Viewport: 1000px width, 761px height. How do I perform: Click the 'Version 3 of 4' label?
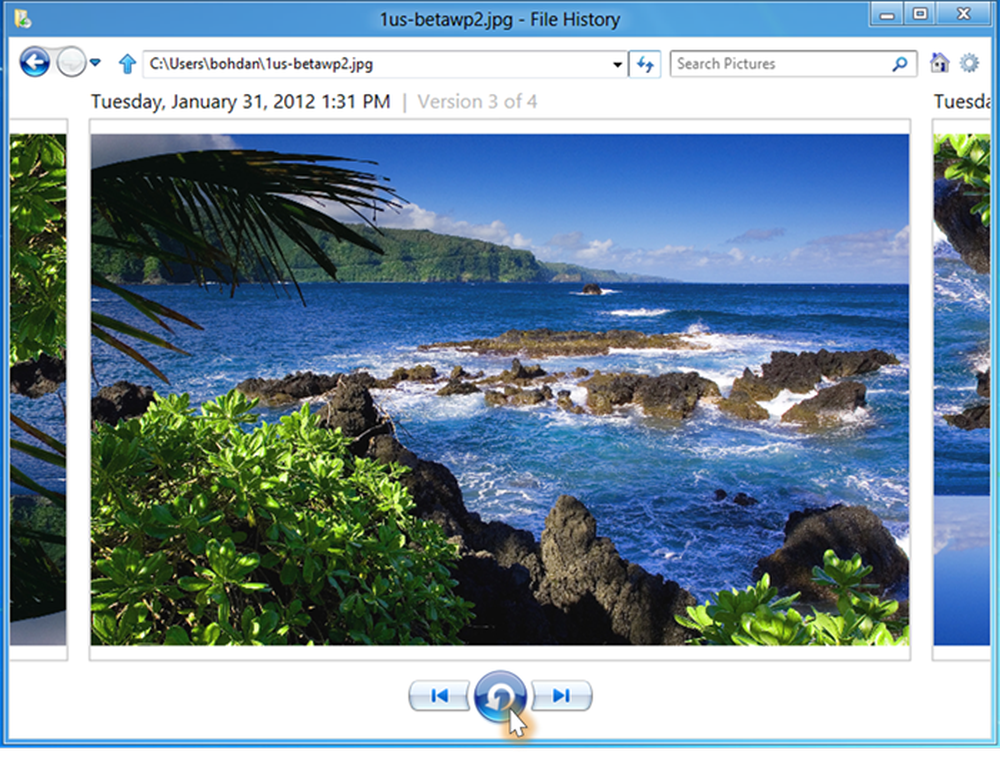477,101
